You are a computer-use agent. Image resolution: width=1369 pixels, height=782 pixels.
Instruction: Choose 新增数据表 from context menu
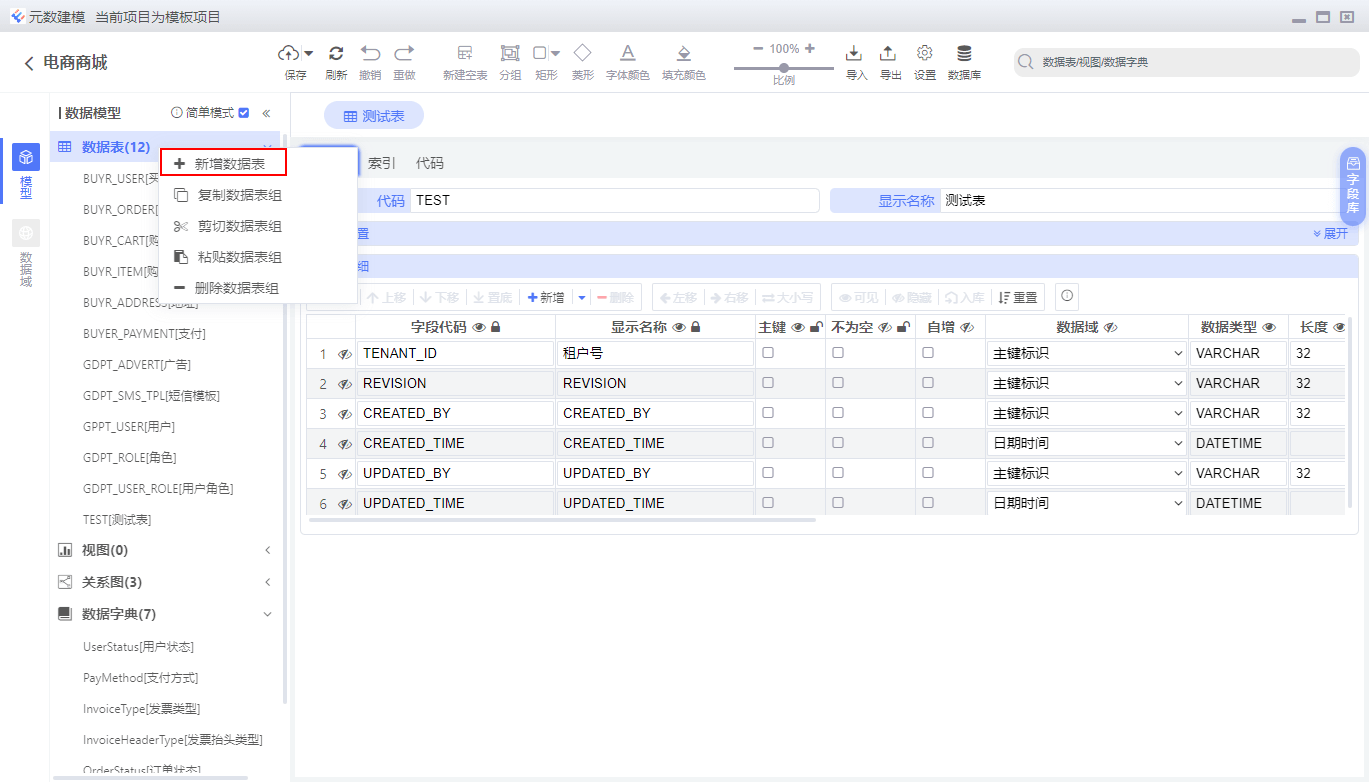tap(223, 163)
